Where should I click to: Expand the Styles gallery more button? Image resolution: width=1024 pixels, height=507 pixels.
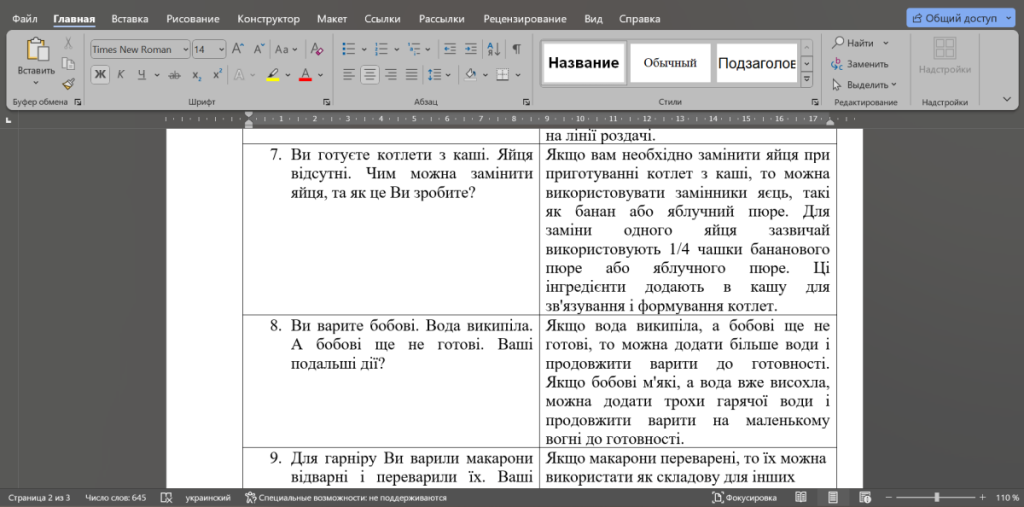pyautogui.click(x=807, y=78)
